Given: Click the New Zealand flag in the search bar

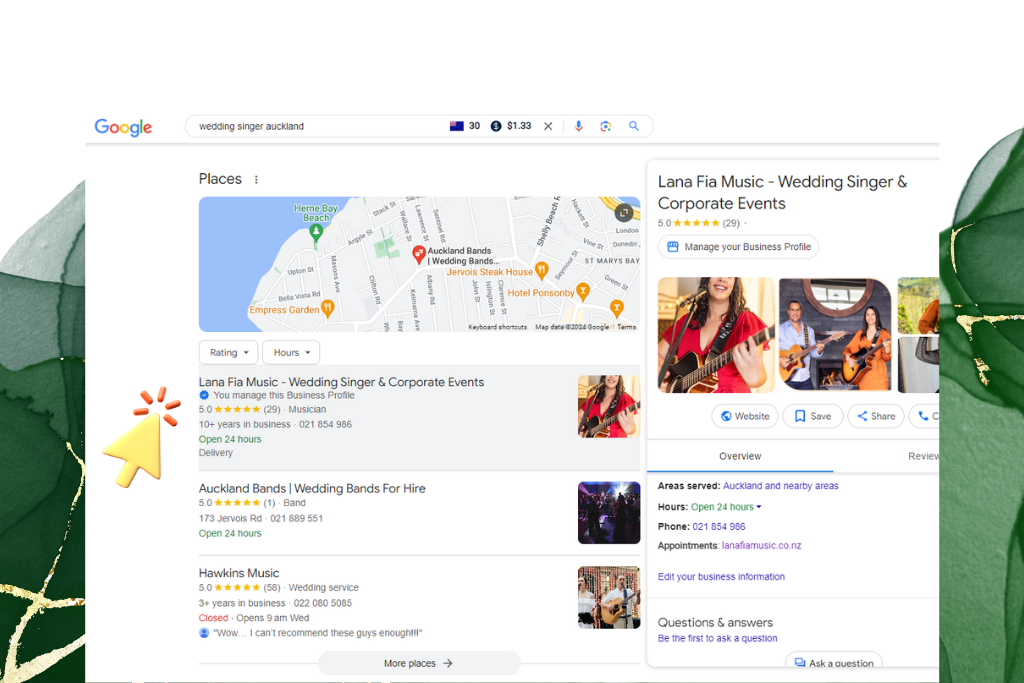Looking at the screenshot, I should (457, 126).
